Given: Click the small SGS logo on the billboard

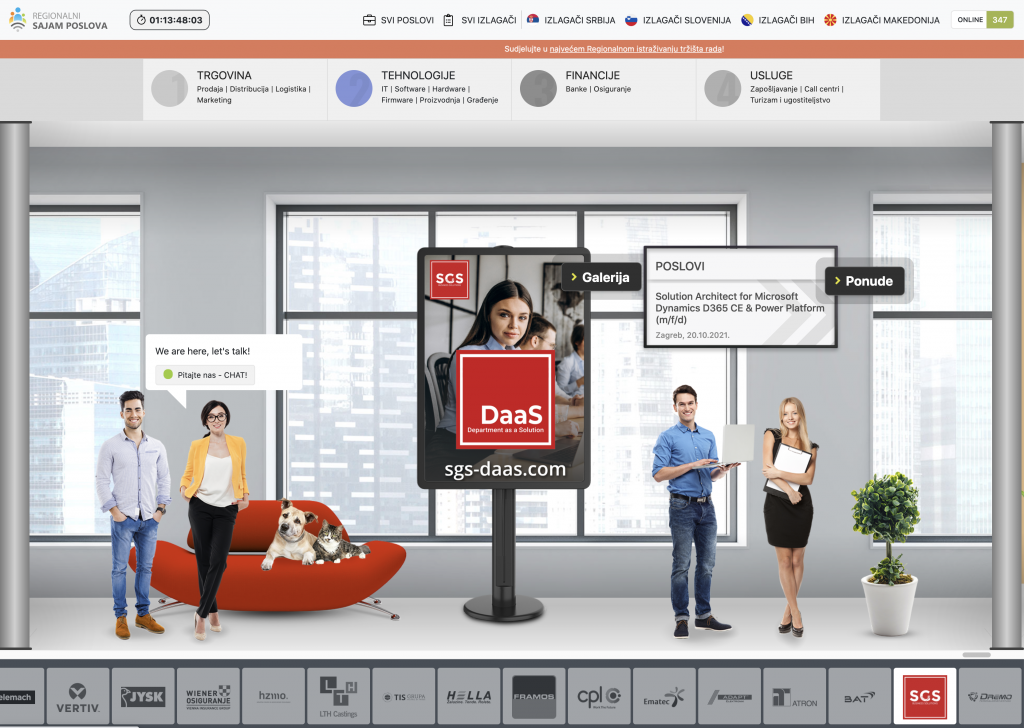Looking at the screenshot, I should coord(449,279).
